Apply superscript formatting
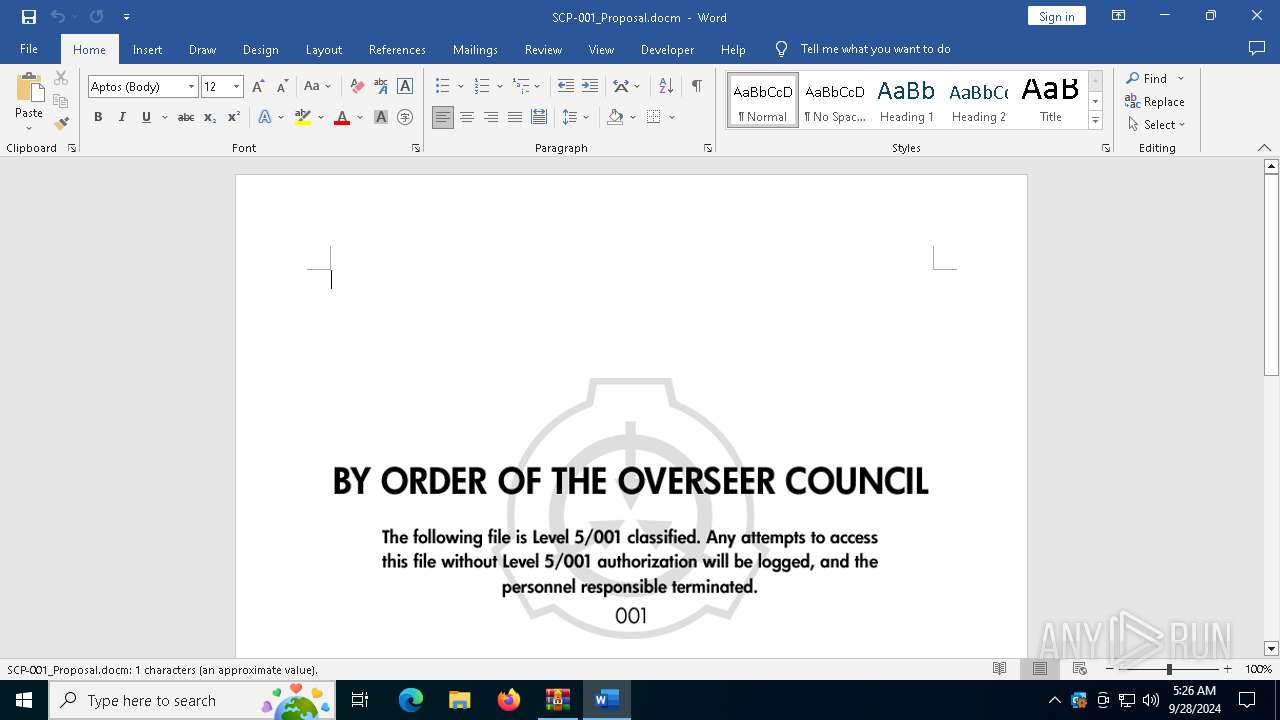The image size is (1280, 720). point(234,117)
